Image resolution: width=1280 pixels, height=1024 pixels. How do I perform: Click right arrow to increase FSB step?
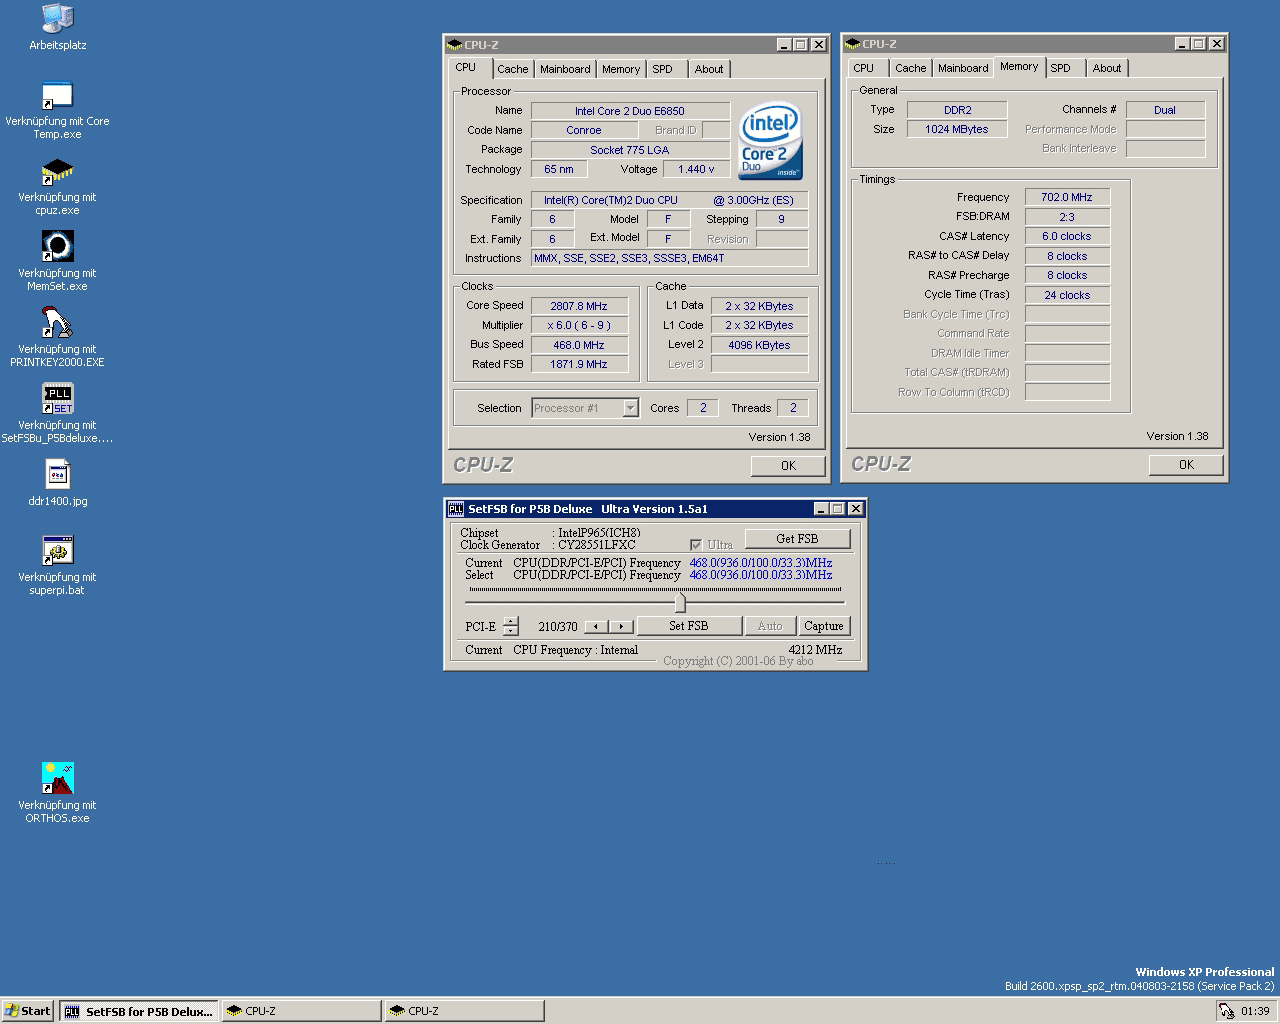tap(621, 626)
